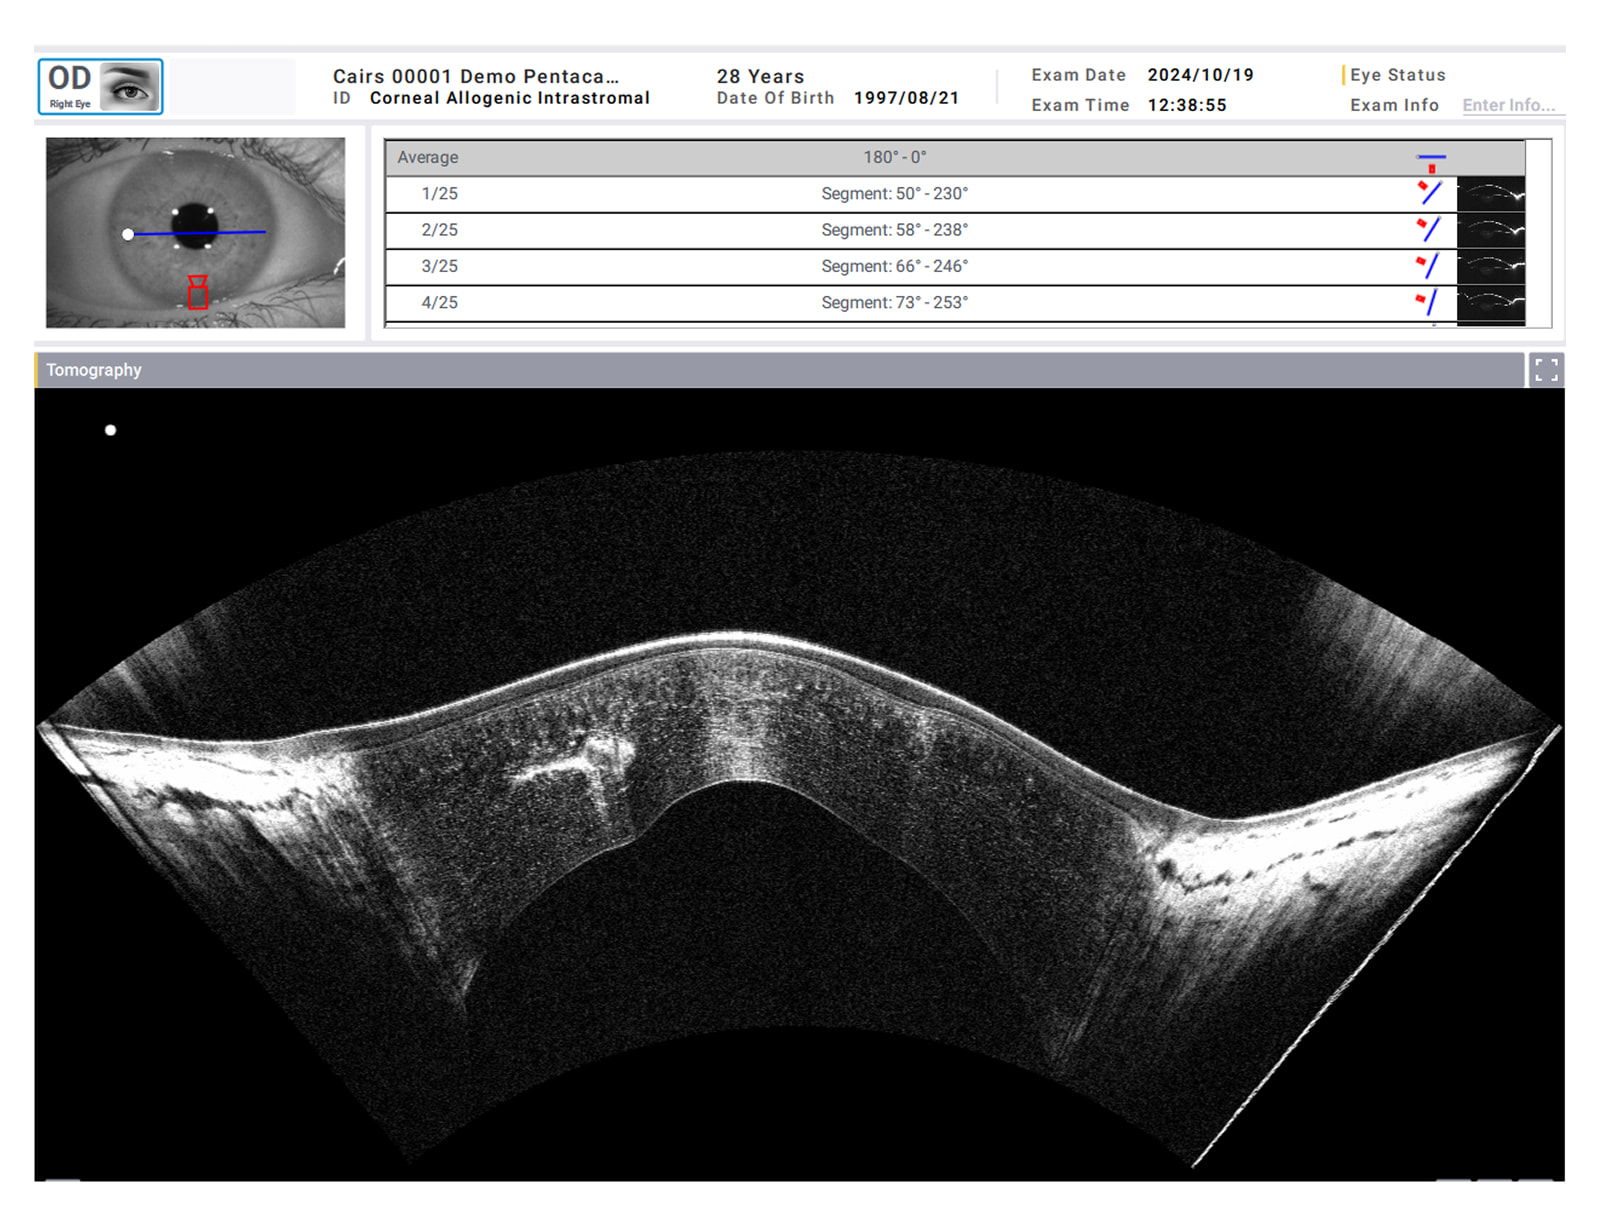Open thumbnail of segment 3/25 tomography
Viewport: 1600px width, 1226px height.
coord(1490,267)
